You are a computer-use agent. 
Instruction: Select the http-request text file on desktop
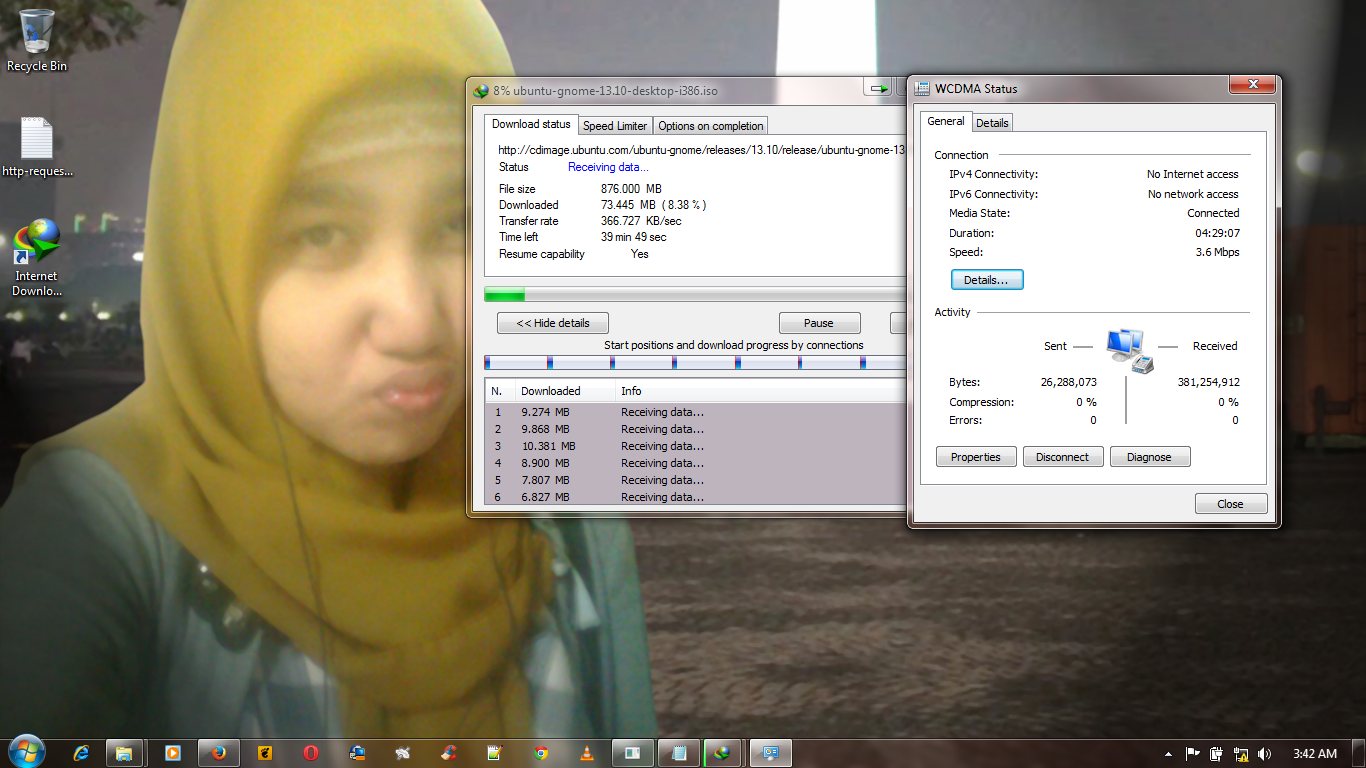pos(37,147)
